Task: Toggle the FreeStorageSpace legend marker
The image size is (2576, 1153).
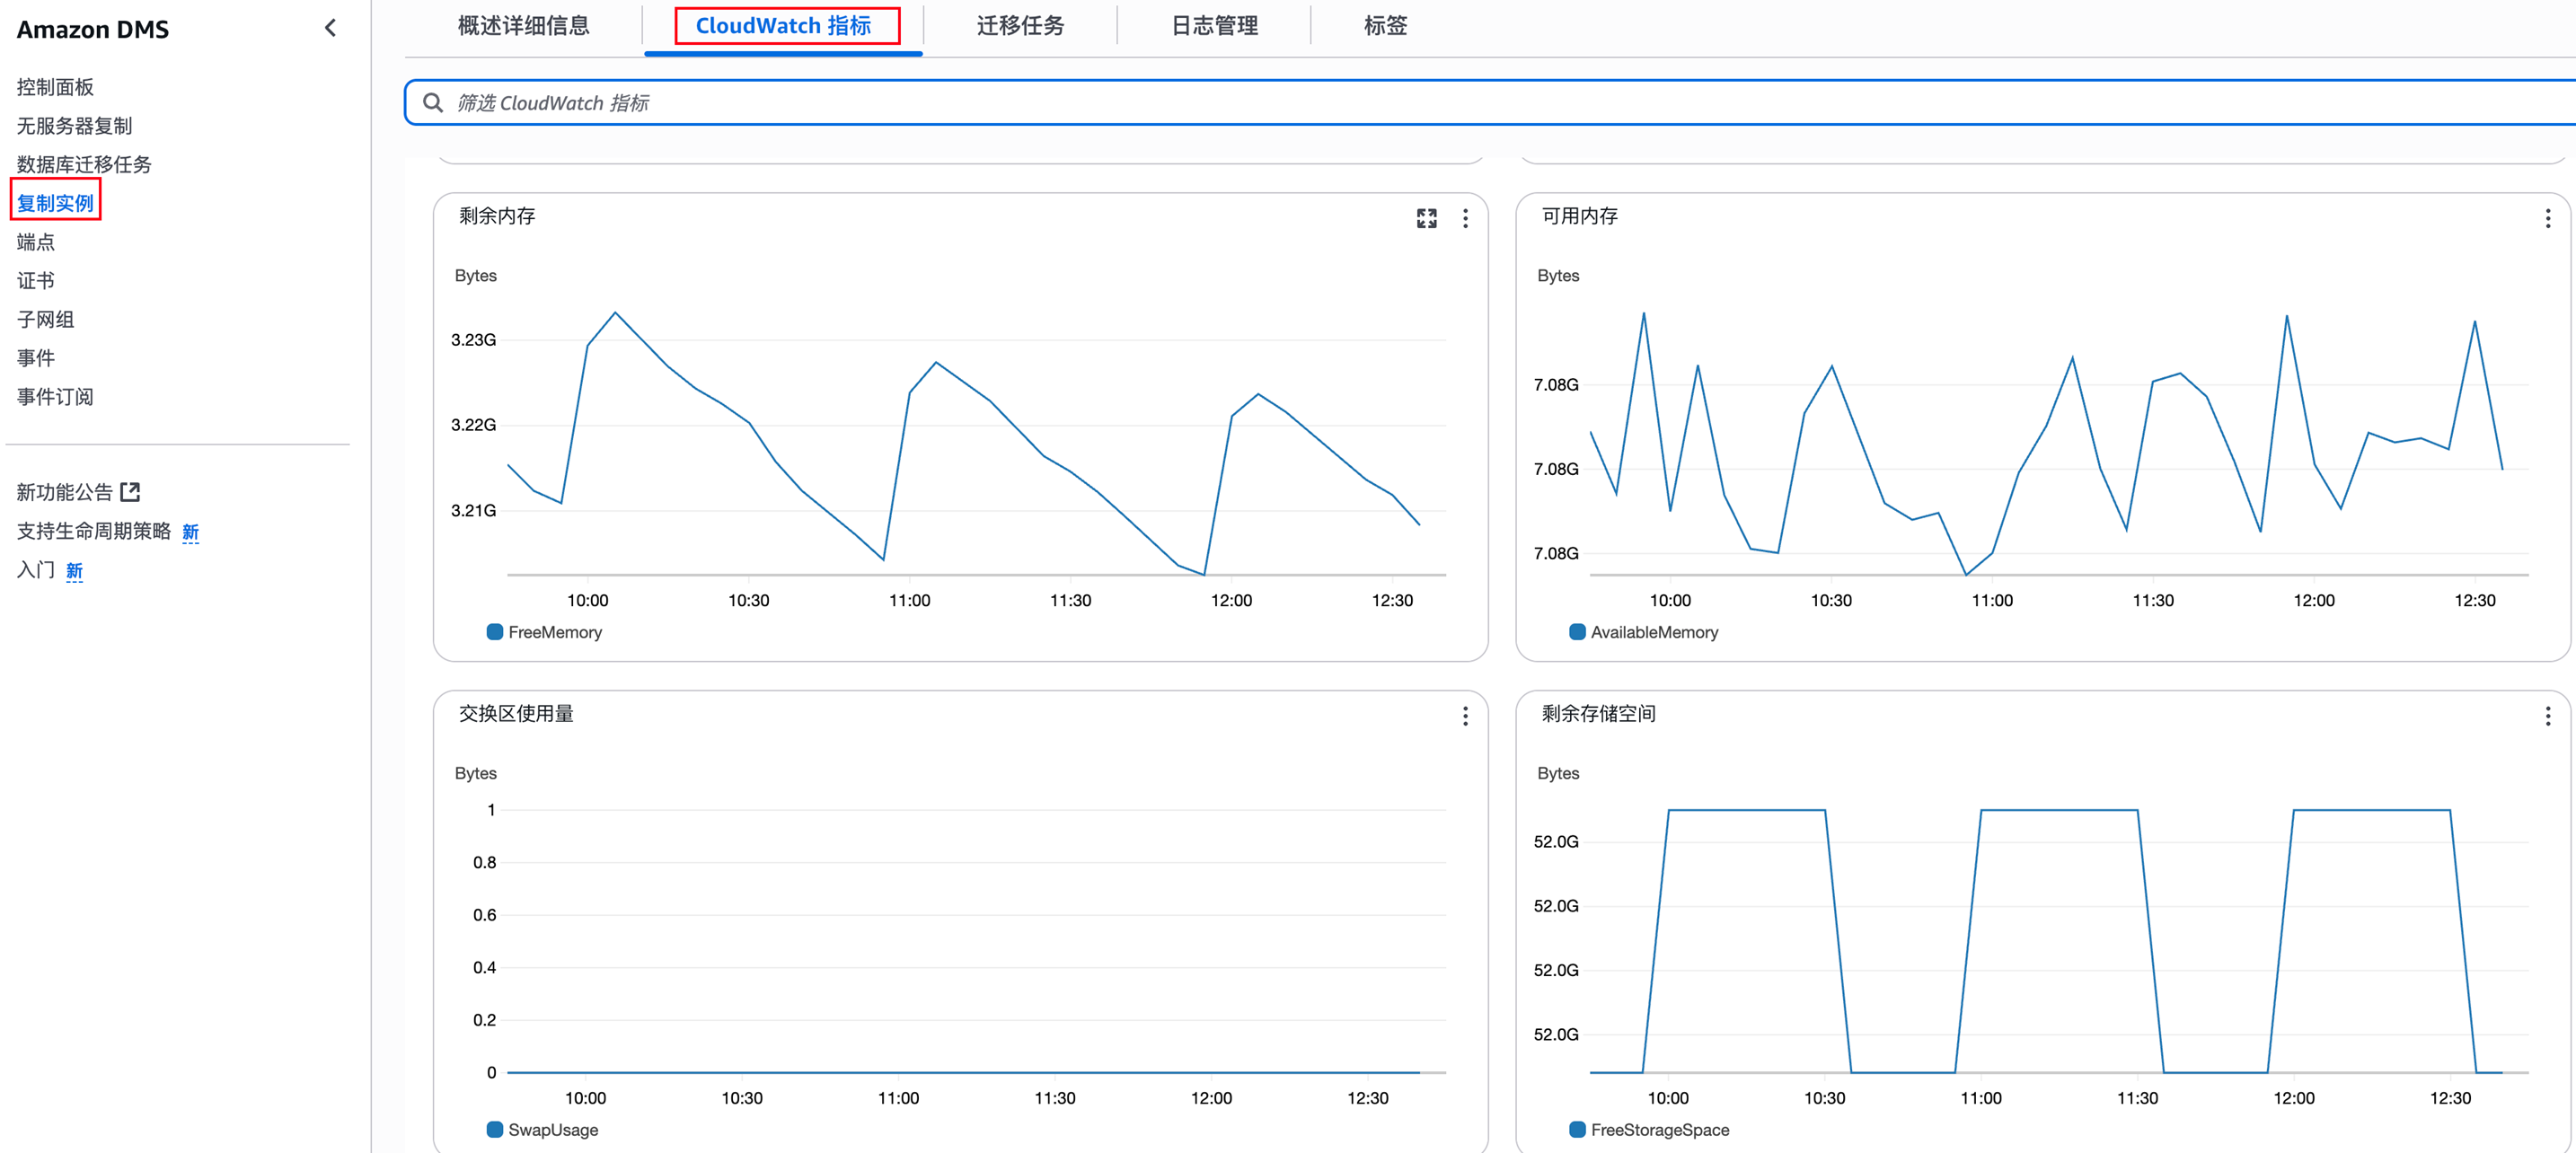Action: (x=1577, y=1130)
